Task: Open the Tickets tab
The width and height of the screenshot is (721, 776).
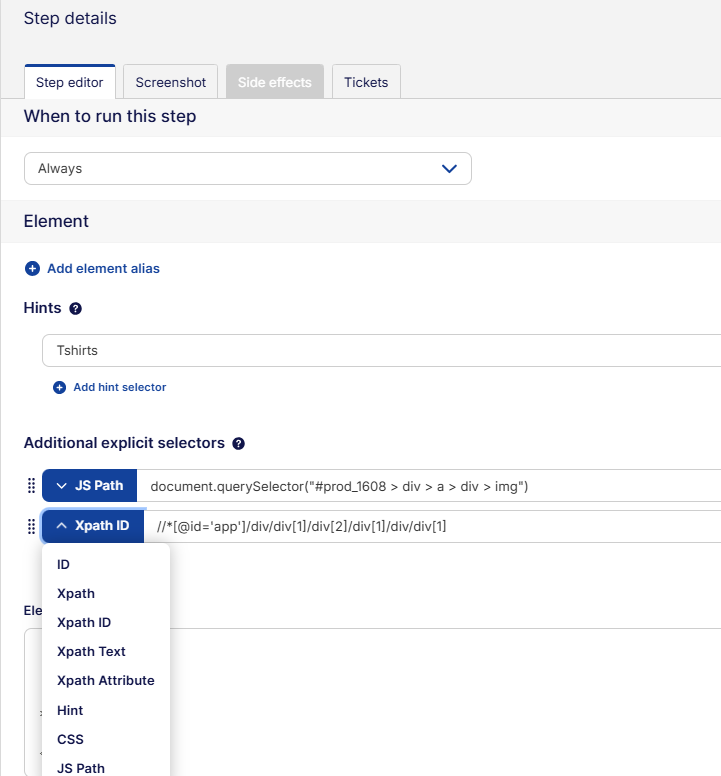Action: (366, 82)
